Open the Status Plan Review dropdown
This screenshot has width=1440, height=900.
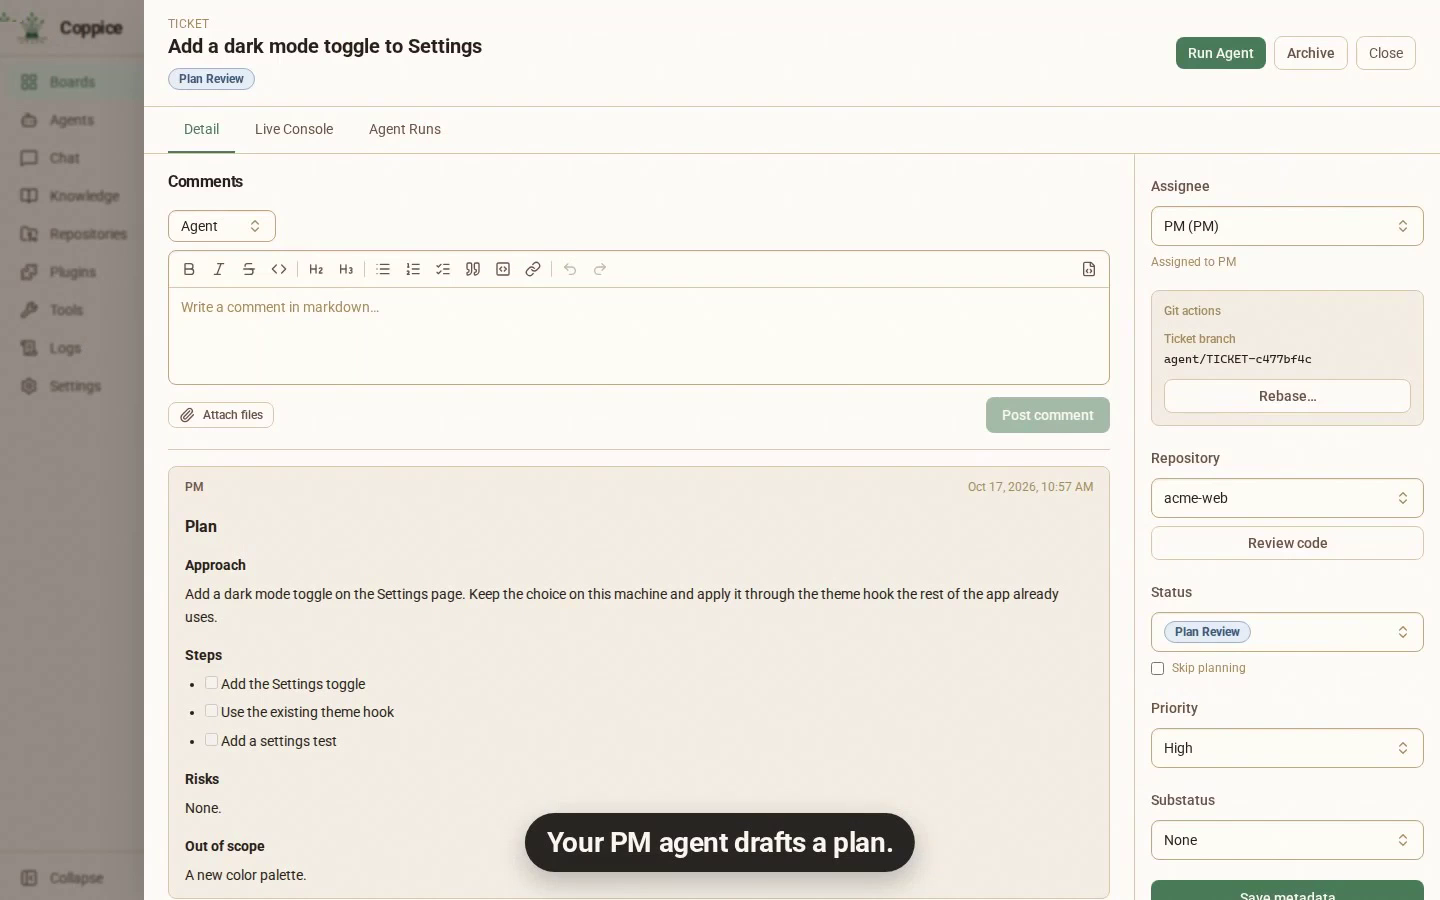pyautogui.click(x=1287, y=632)
